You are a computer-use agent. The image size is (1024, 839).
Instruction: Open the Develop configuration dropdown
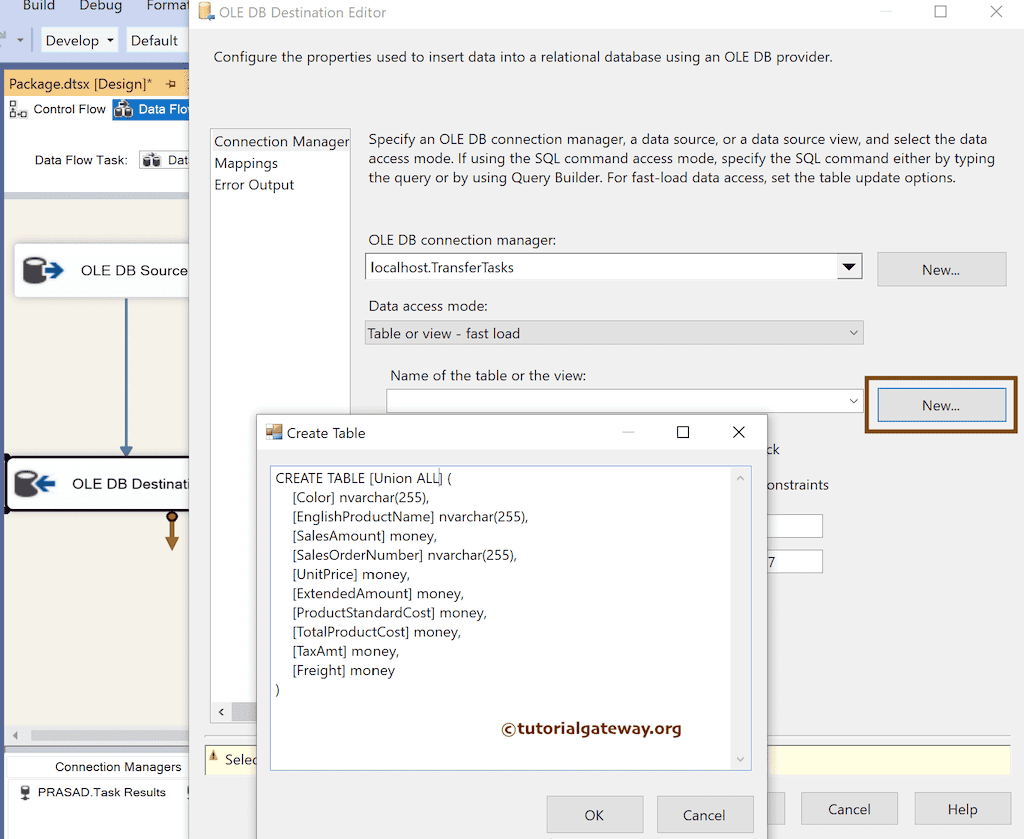tap(80, 40)
